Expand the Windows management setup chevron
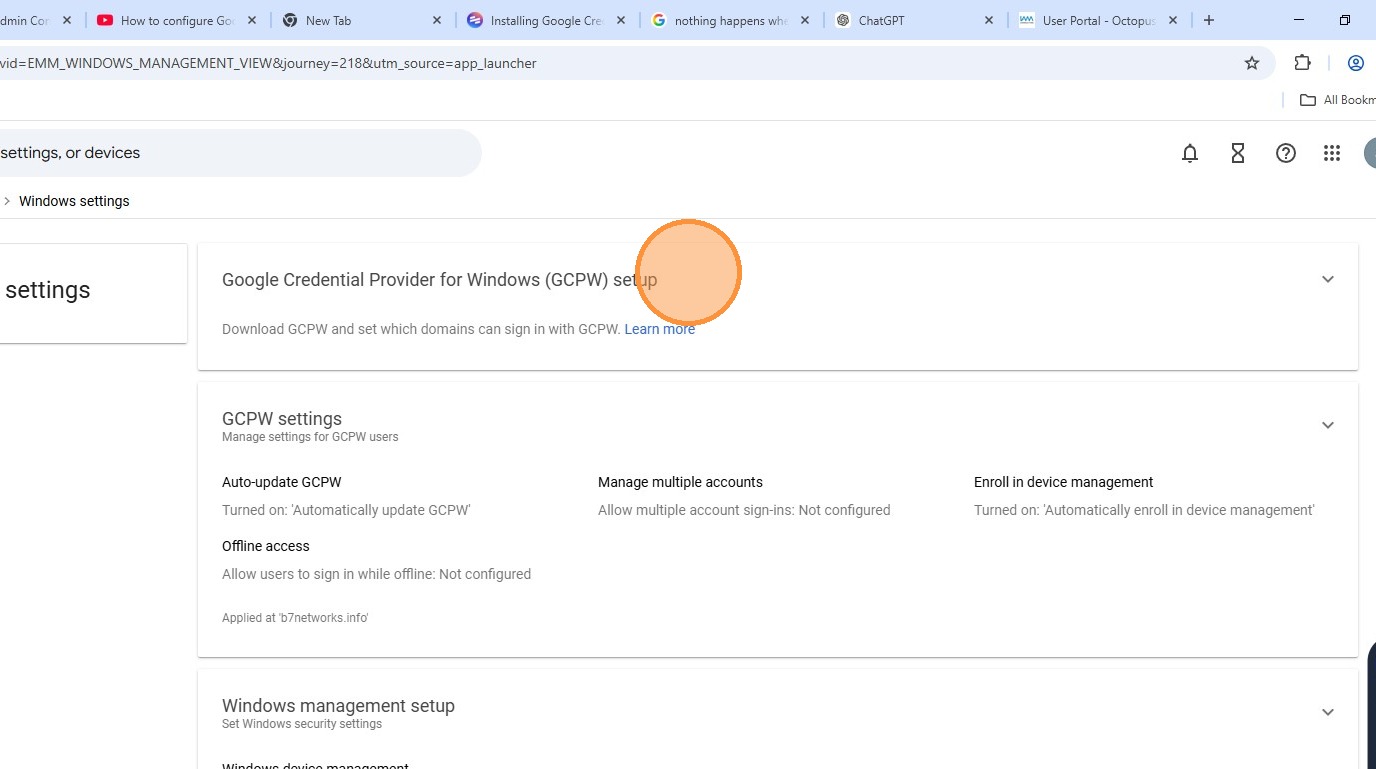The image size is (1376, 769). tap(1328, 712)
